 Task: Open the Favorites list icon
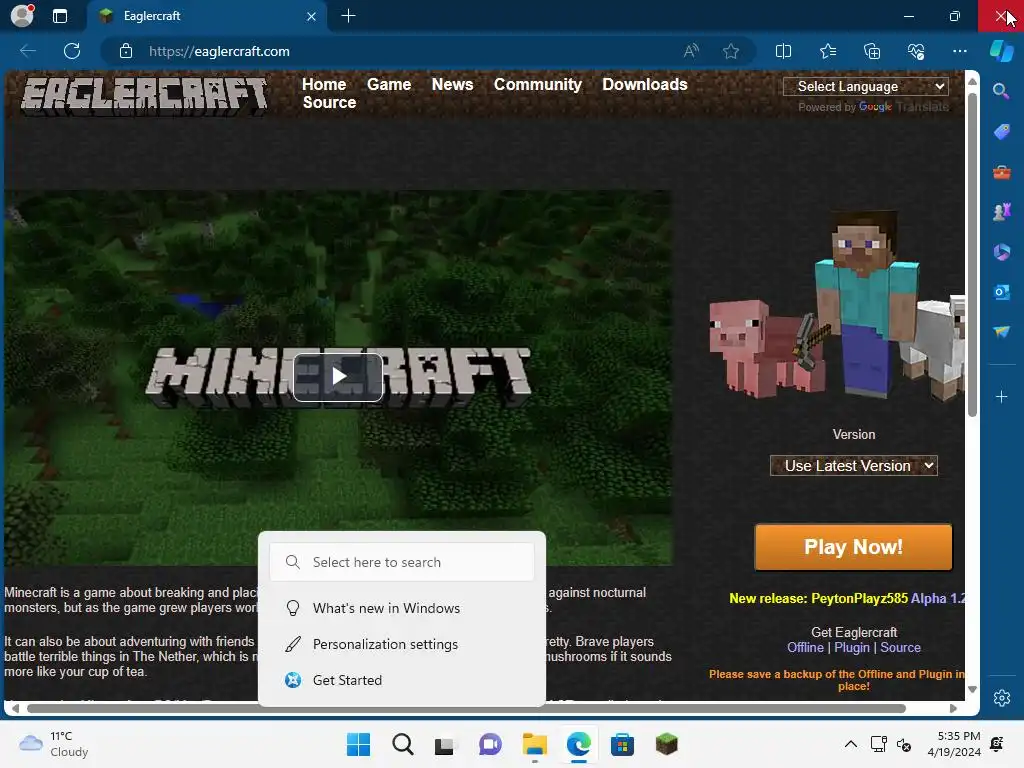coord(827,51)
